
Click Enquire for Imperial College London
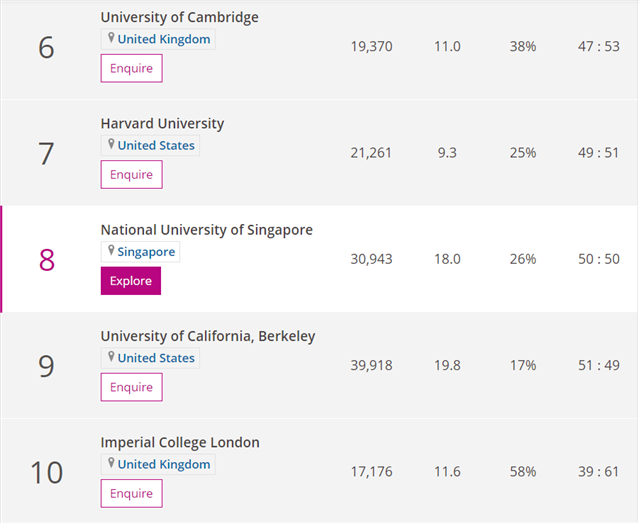tap(131, 493)
